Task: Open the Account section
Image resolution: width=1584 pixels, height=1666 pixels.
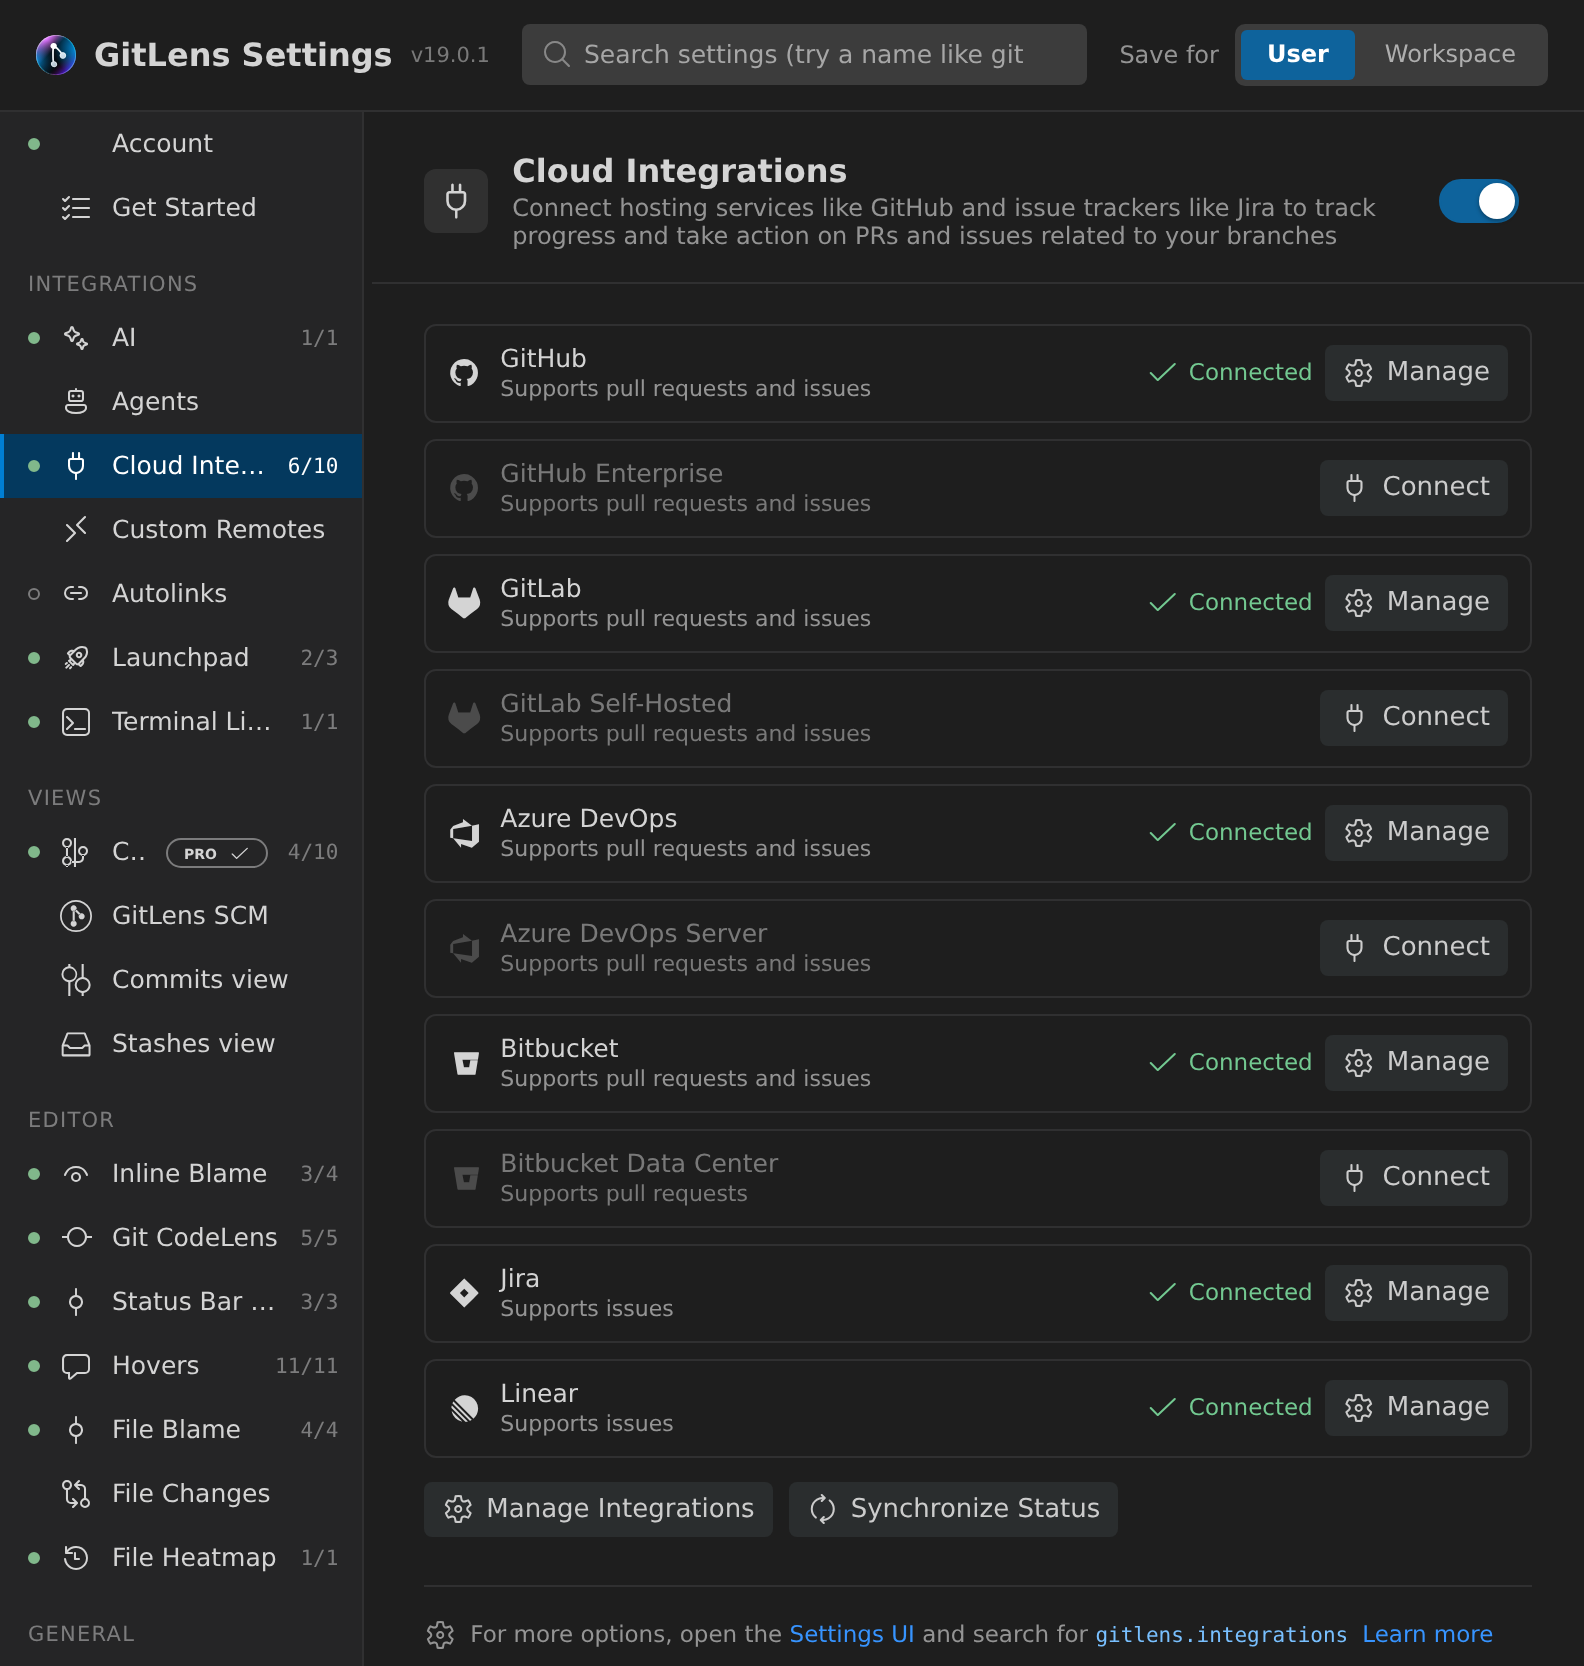Action: pos(181,144)
